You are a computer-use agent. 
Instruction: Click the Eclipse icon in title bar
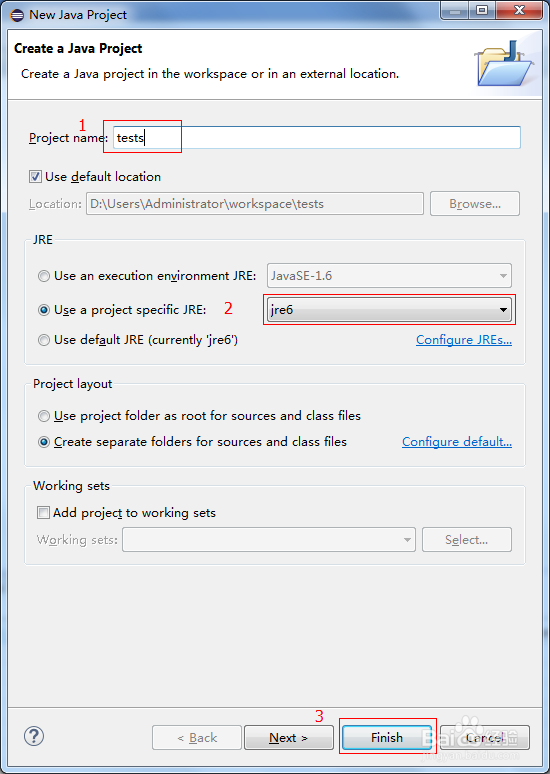coord(17,15)
